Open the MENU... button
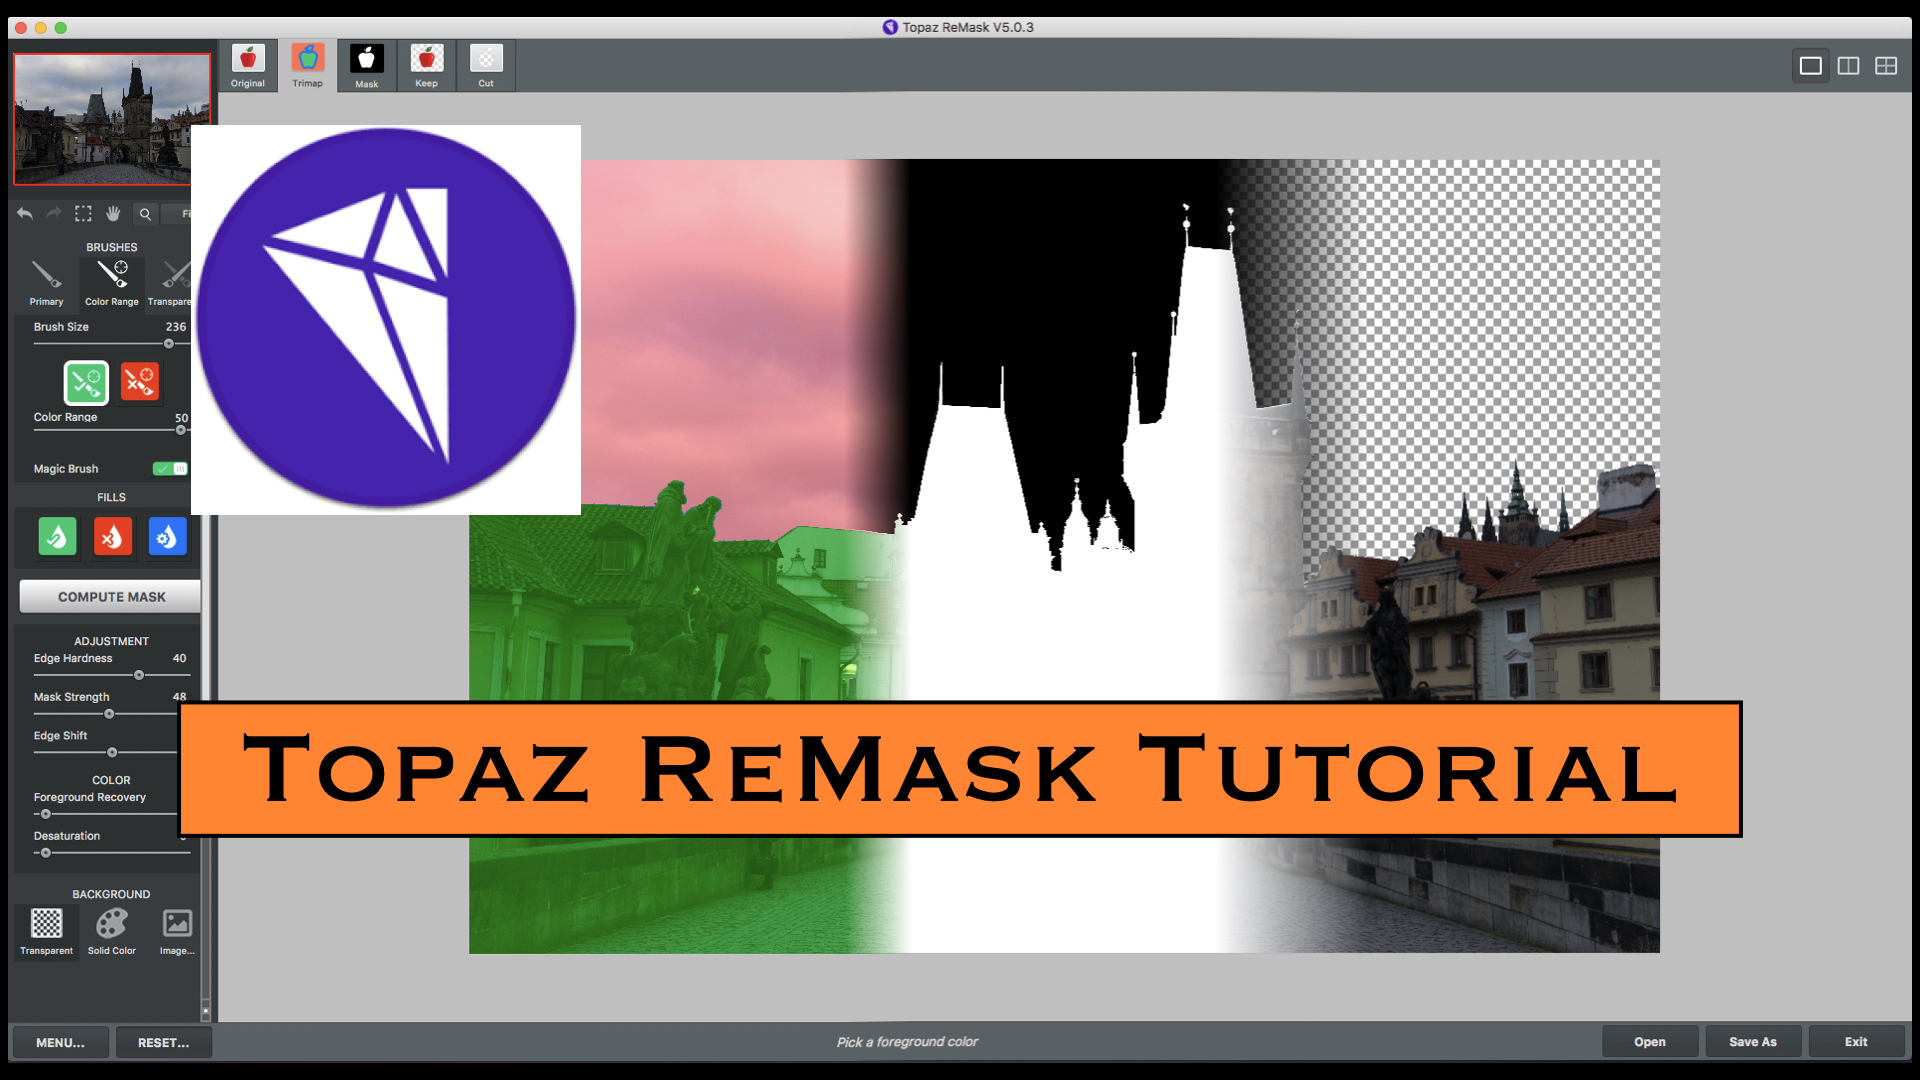 pos(60,1042)
